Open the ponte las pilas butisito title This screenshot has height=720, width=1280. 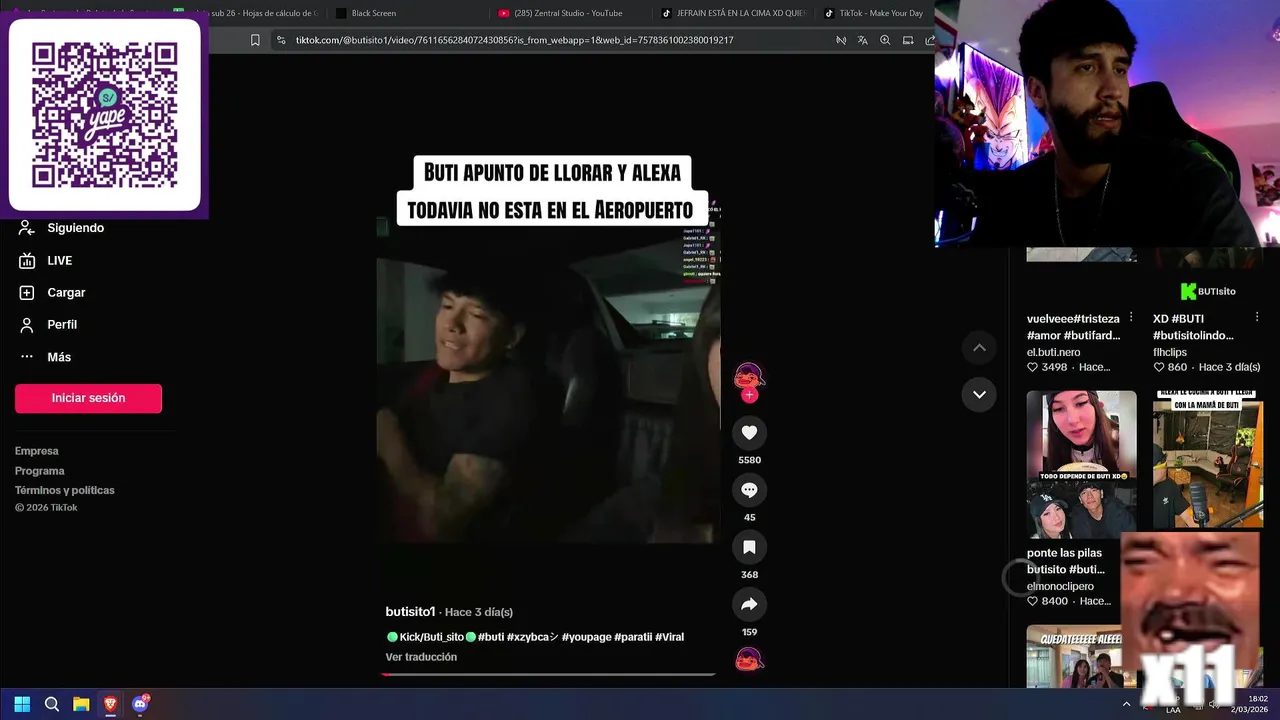(x=1066, y=561)
